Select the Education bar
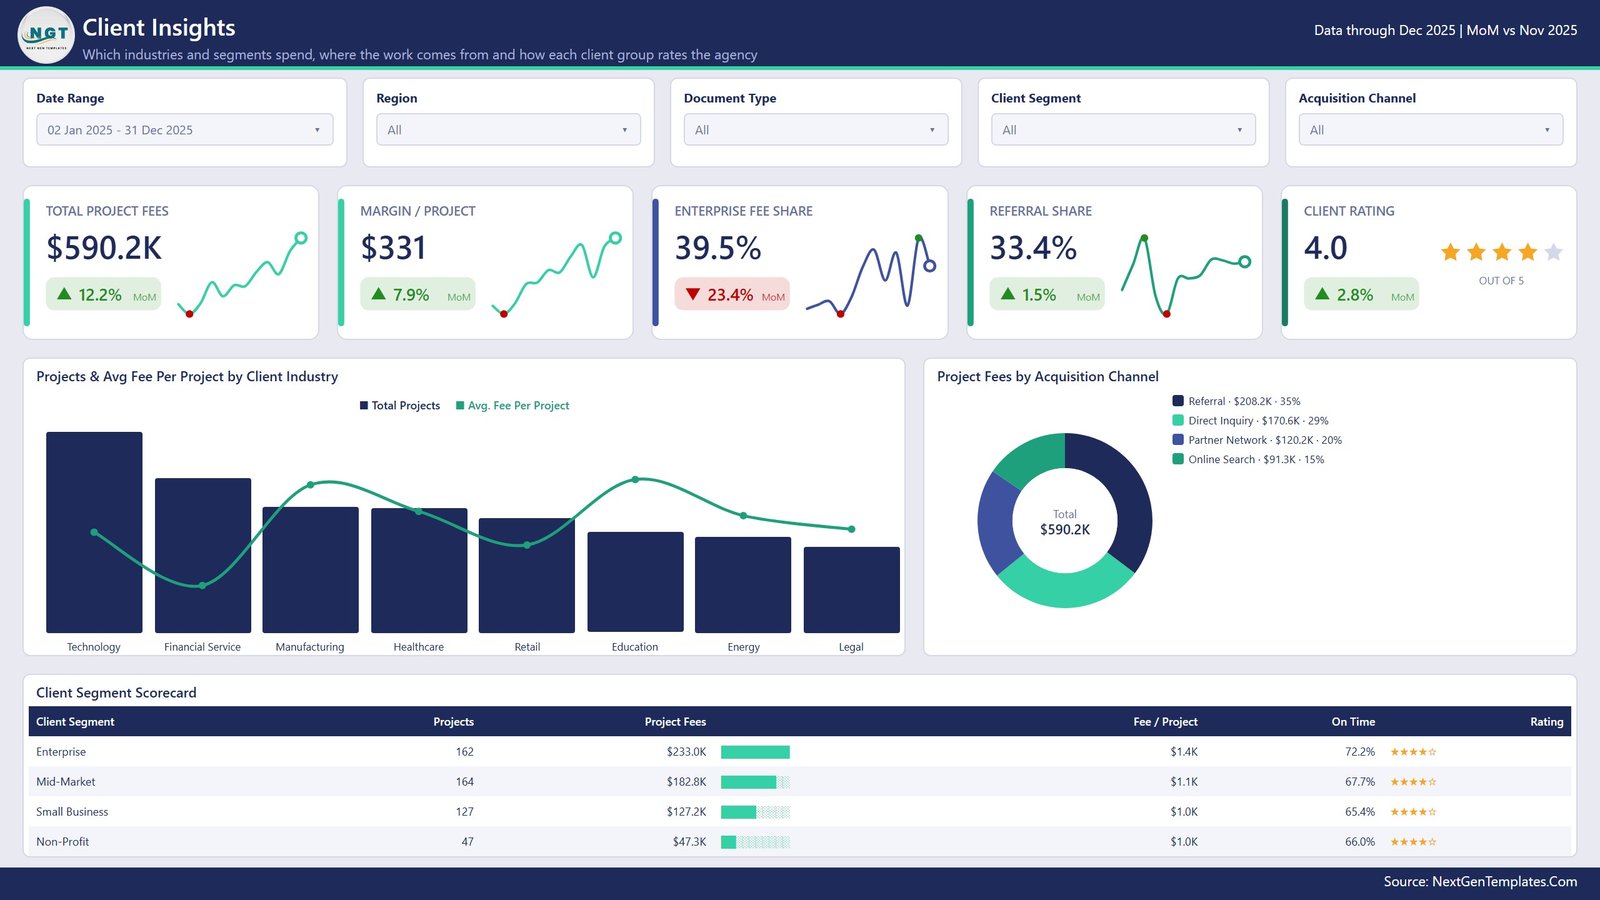The width and height of the screenshot is (1600, 900). (635, 582)
